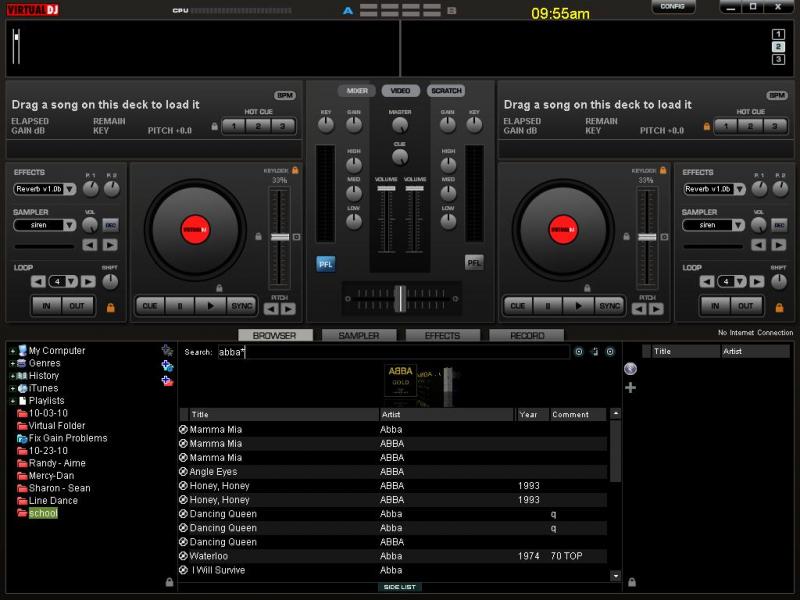Open the VIDEO mixer tab
Viewport: 800px width, 600px height.
click(x=400, y=91)
